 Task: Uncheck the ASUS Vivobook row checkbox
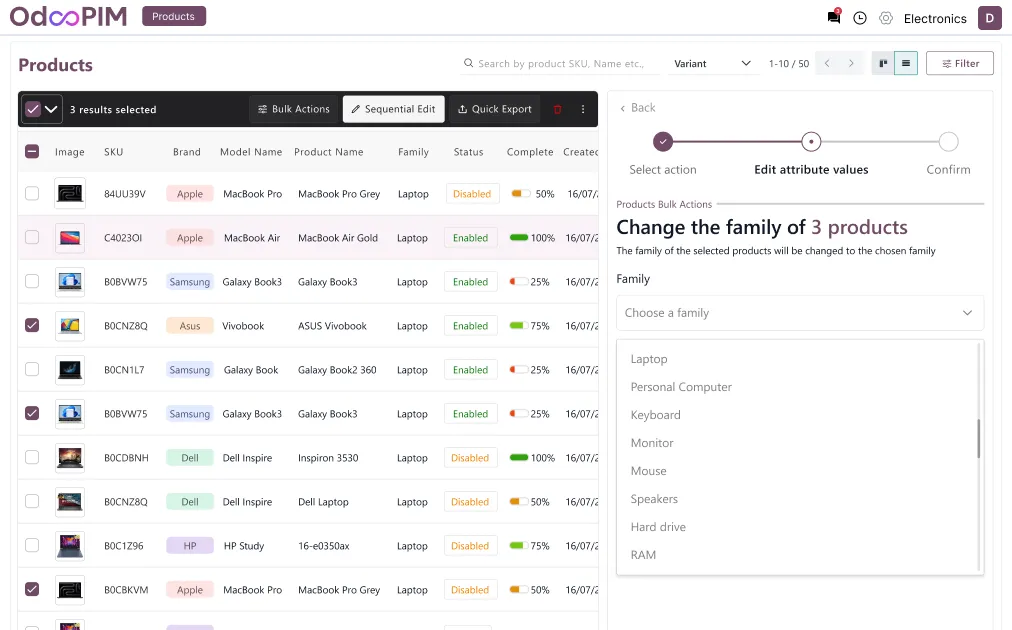click(32, 325)
